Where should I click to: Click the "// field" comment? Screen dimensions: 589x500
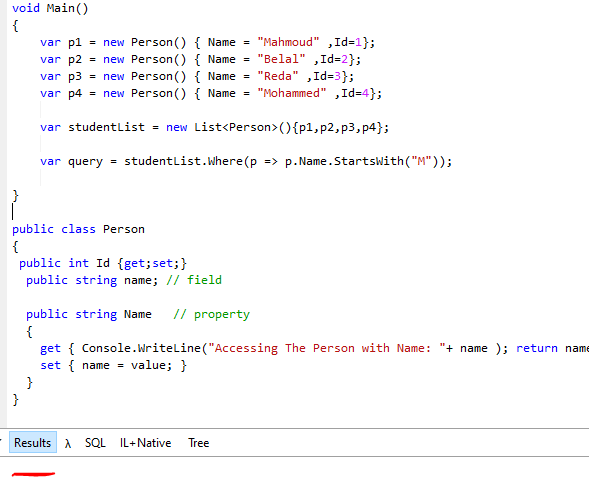point(194,280)
